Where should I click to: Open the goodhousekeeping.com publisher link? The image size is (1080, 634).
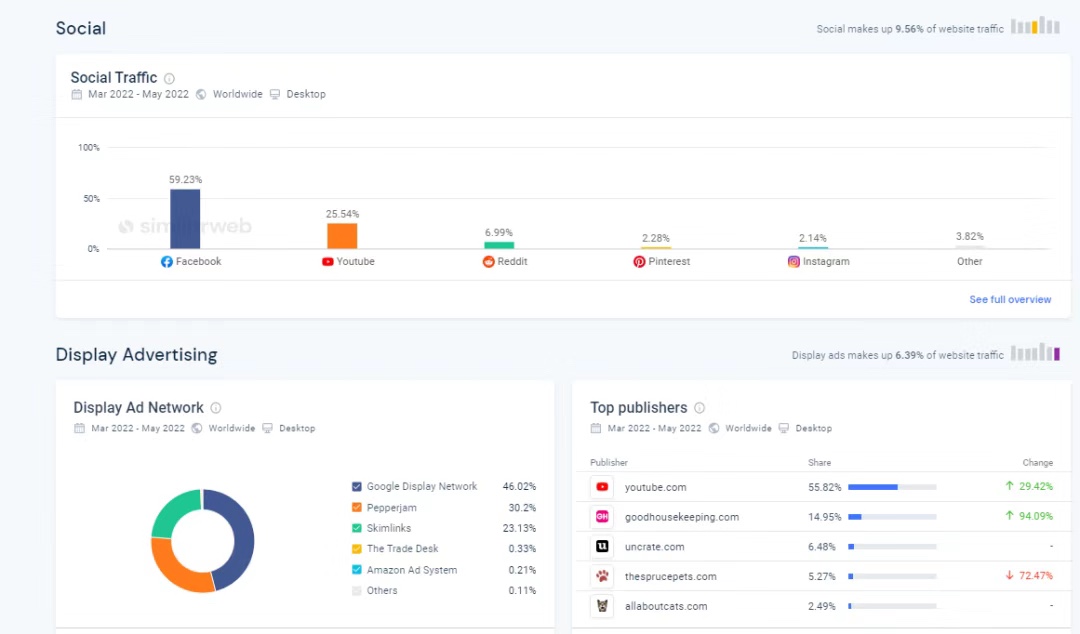[x=681, y=517]
